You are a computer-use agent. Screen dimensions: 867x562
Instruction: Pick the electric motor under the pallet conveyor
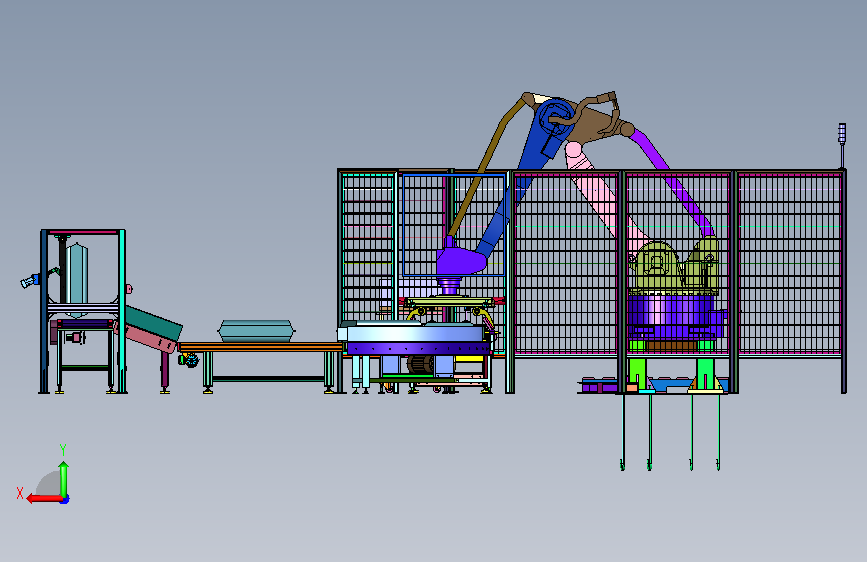(420, 366)
